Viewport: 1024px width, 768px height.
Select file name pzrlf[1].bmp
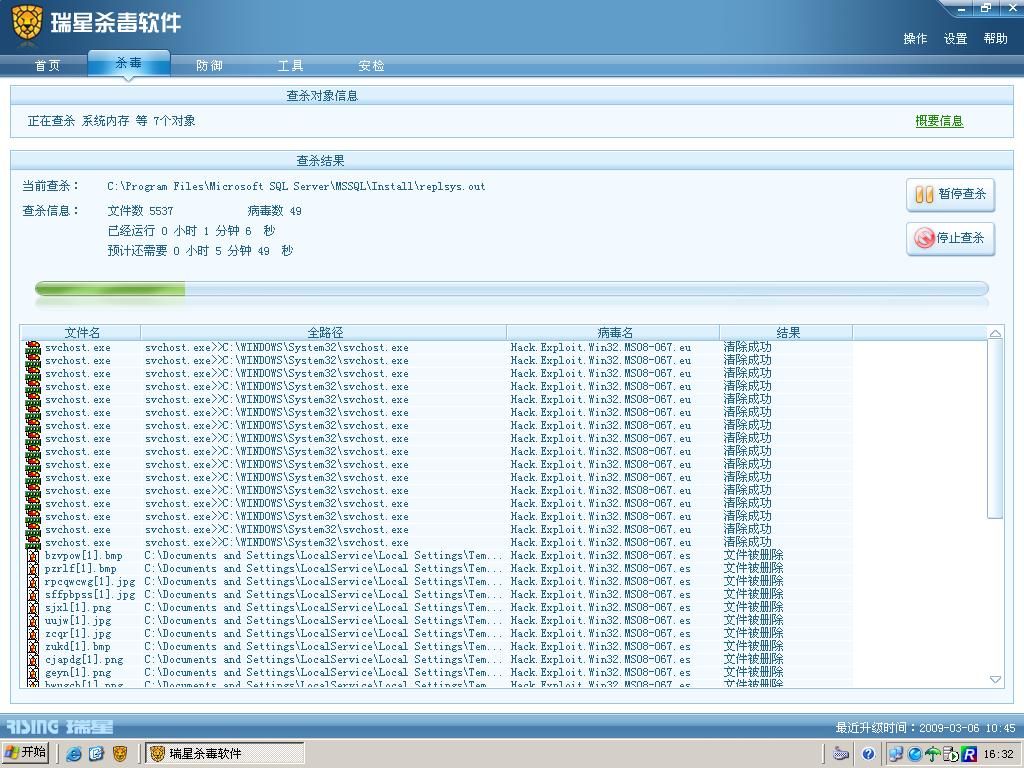[x=80, y=569]
